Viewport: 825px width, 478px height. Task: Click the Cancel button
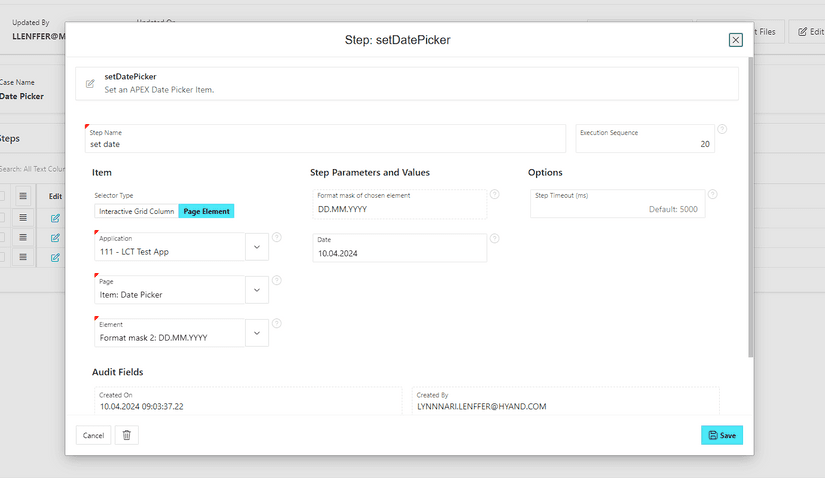93,435
